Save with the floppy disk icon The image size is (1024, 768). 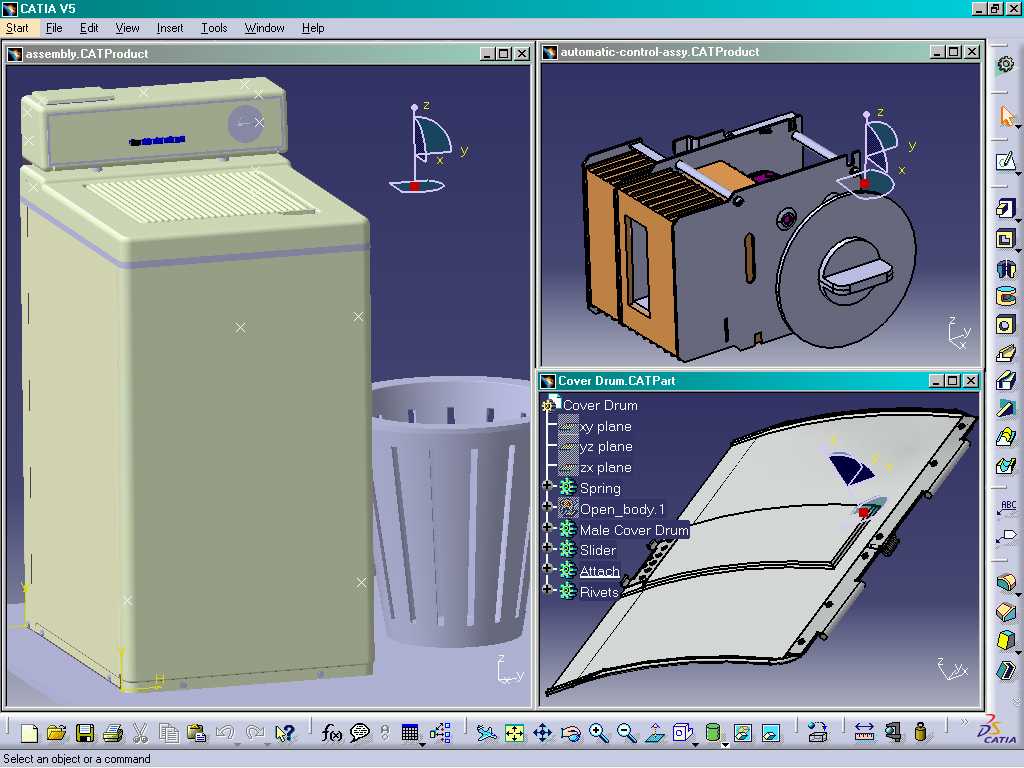[85, 733]
